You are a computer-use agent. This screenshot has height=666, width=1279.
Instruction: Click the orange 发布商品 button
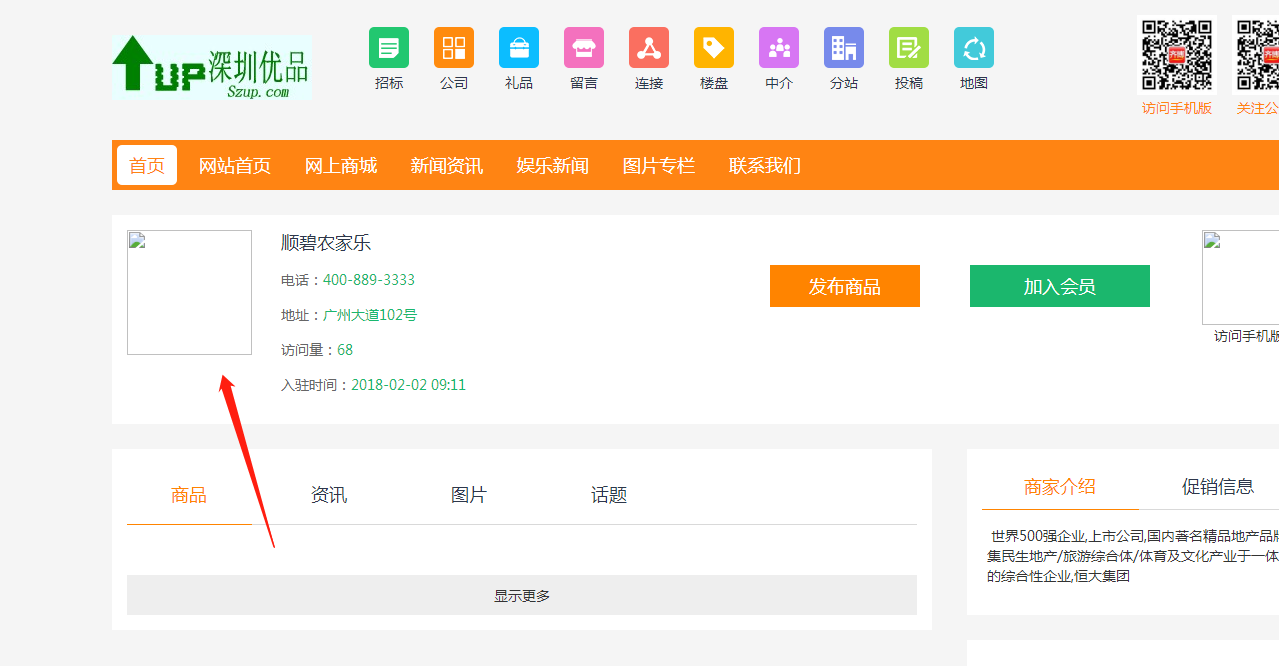[x=845, y=286]
